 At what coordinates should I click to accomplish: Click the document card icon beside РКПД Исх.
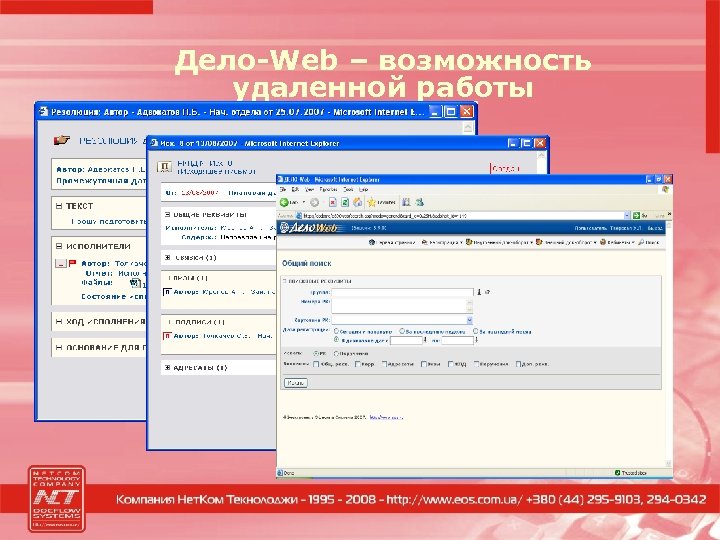point(164,167)
